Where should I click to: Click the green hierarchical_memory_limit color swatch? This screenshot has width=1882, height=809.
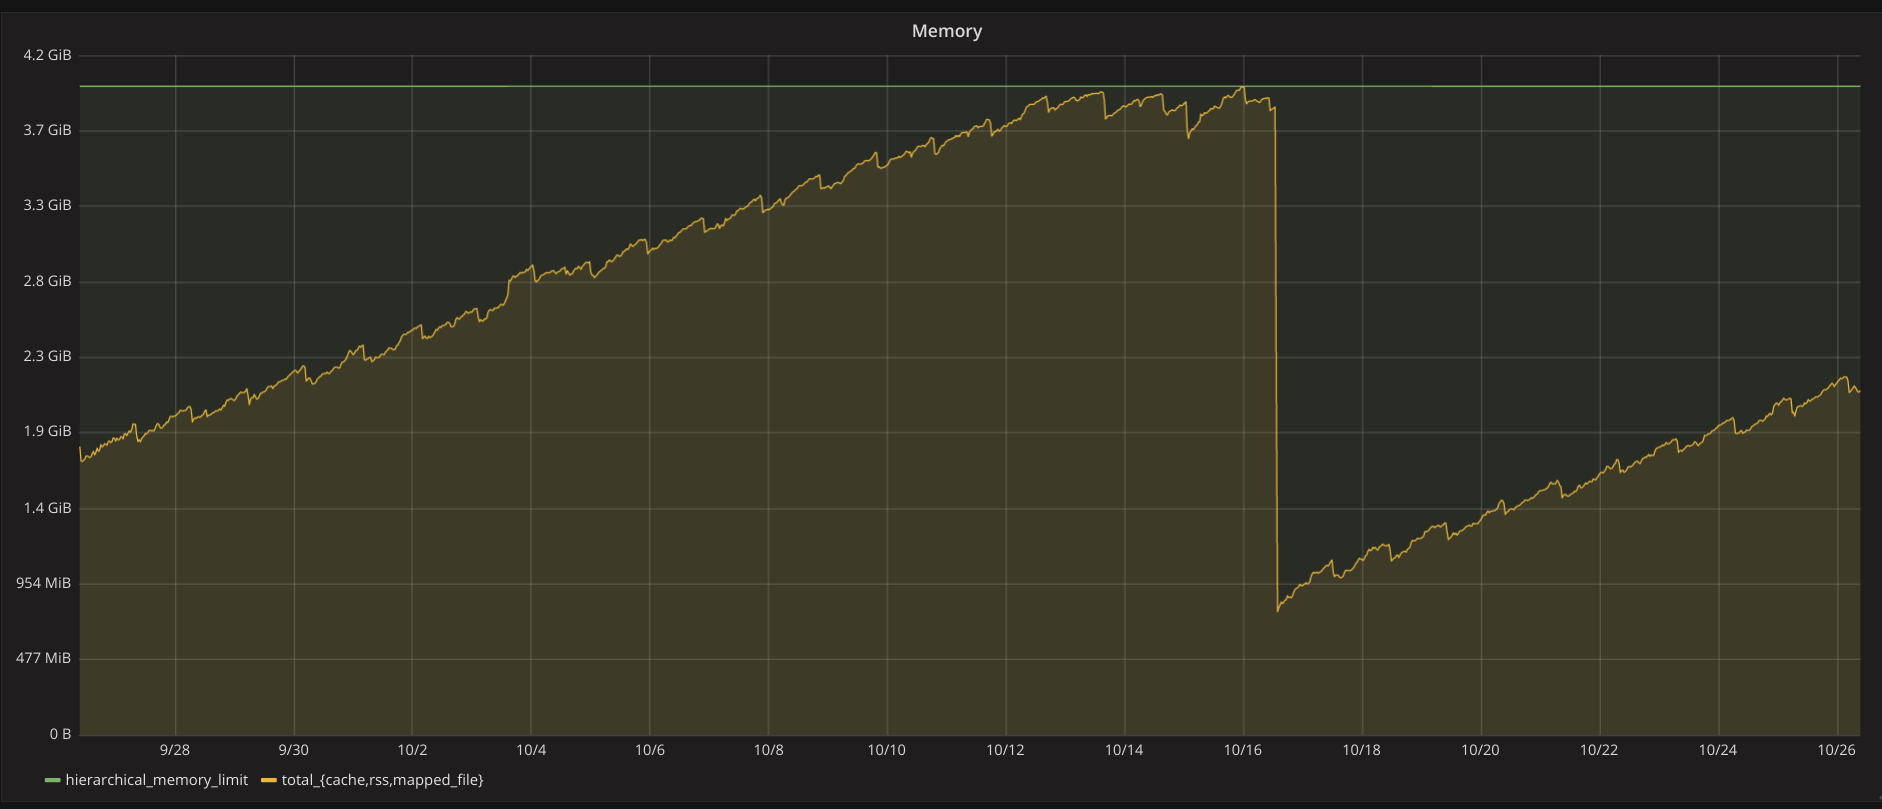pyautogui.click(x=53, y=780)
